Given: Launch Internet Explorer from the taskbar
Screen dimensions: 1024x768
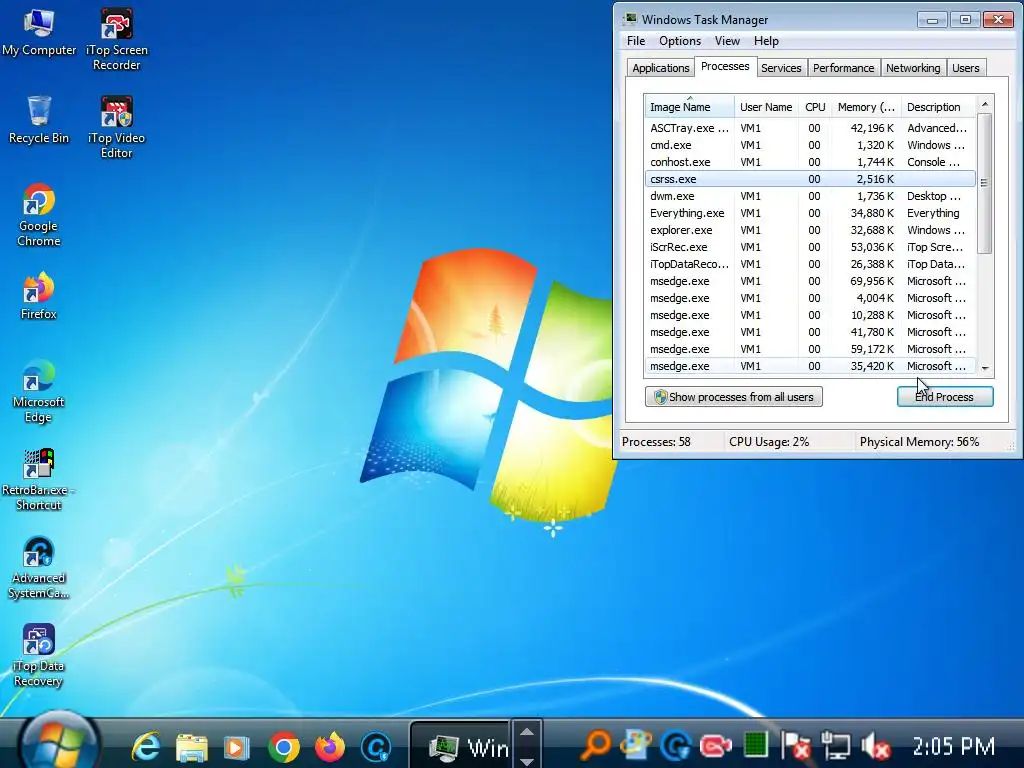Looking at the screenshot, I should click(146, 746).
